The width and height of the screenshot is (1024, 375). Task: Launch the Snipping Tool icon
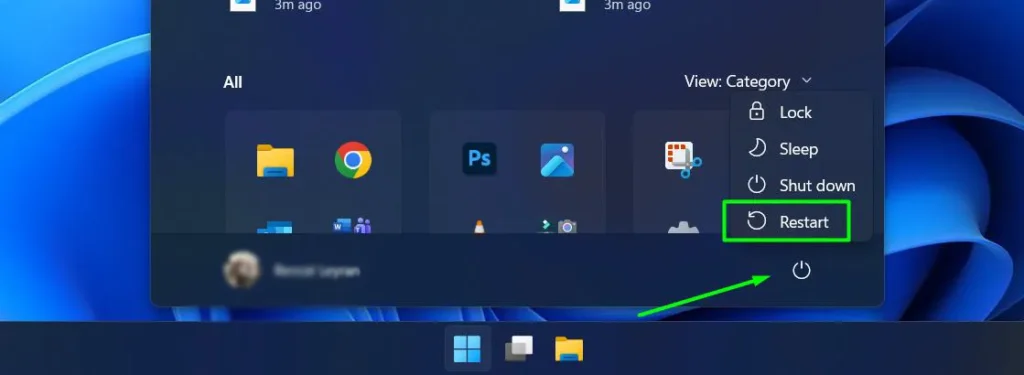(682, 160)
